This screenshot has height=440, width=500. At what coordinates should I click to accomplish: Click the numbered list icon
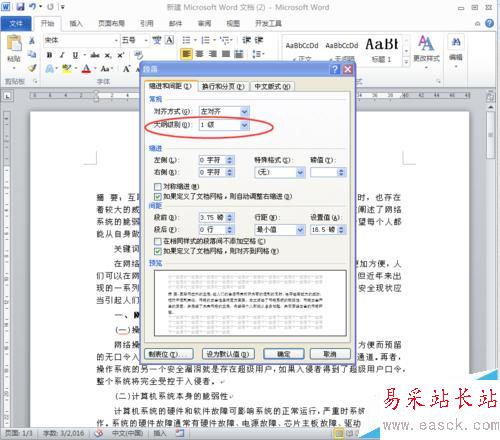[206, 40]
